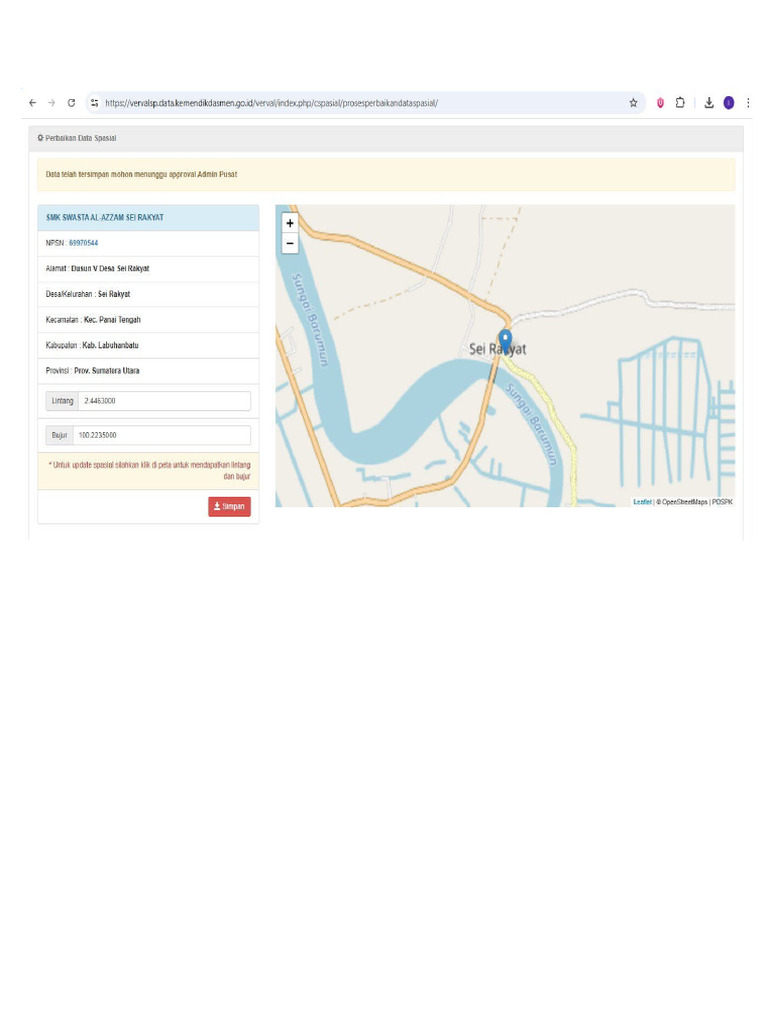
Task: Open the extensions puzzle icon
Action: [x=680, y=103]
